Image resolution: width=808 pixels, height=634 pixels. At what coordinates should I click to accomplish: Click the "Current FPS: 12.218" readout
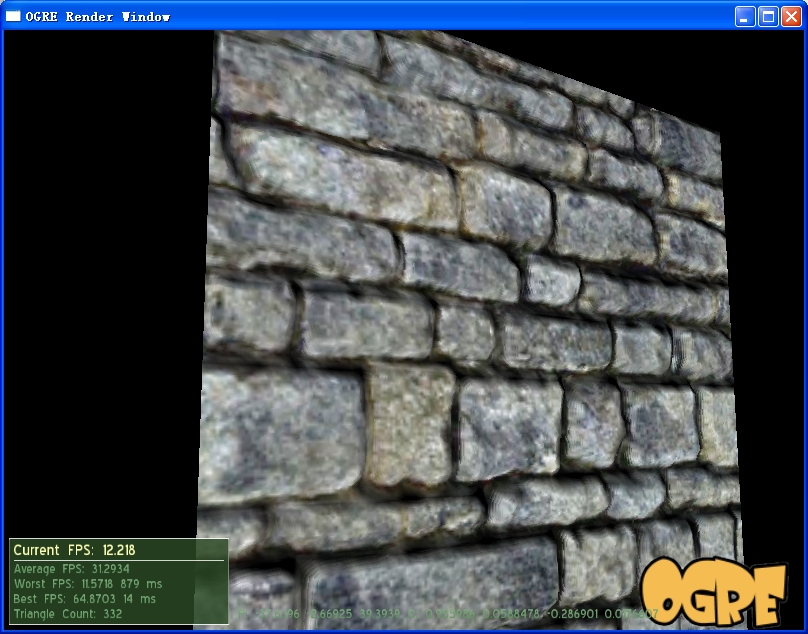tap(74, 550)
